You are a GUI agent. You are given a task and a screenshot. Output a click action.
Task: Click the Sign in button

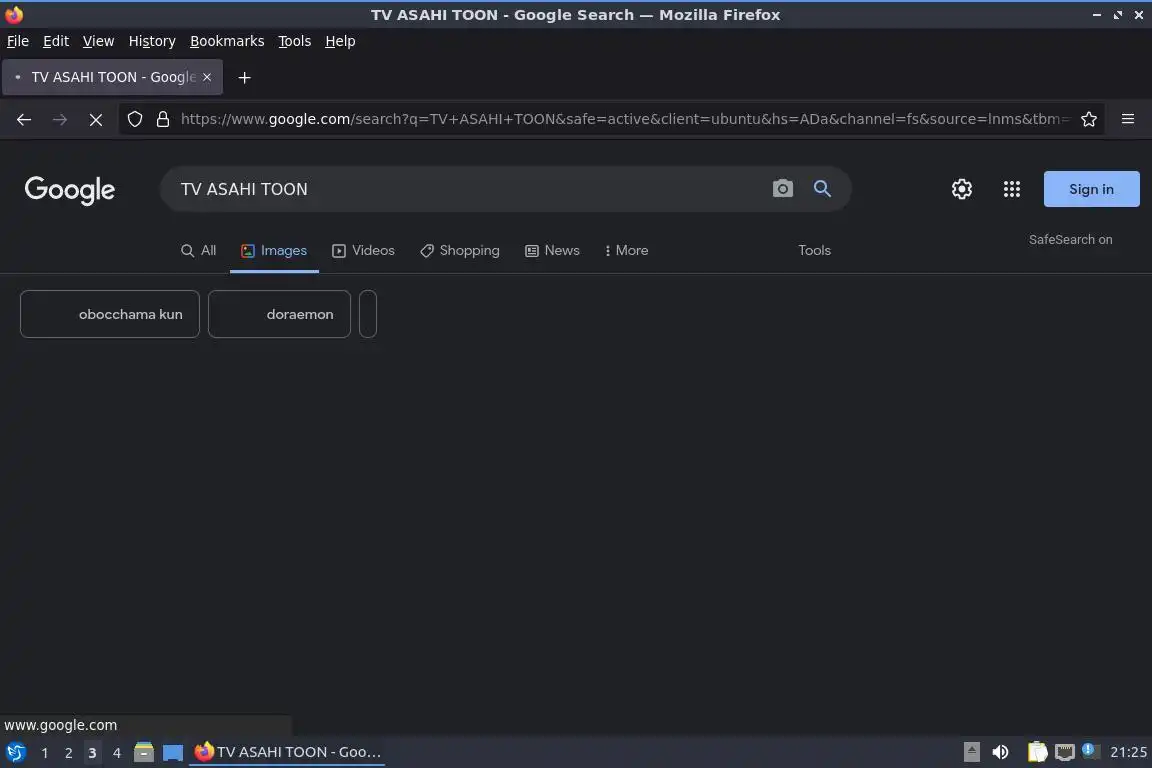1091,189
